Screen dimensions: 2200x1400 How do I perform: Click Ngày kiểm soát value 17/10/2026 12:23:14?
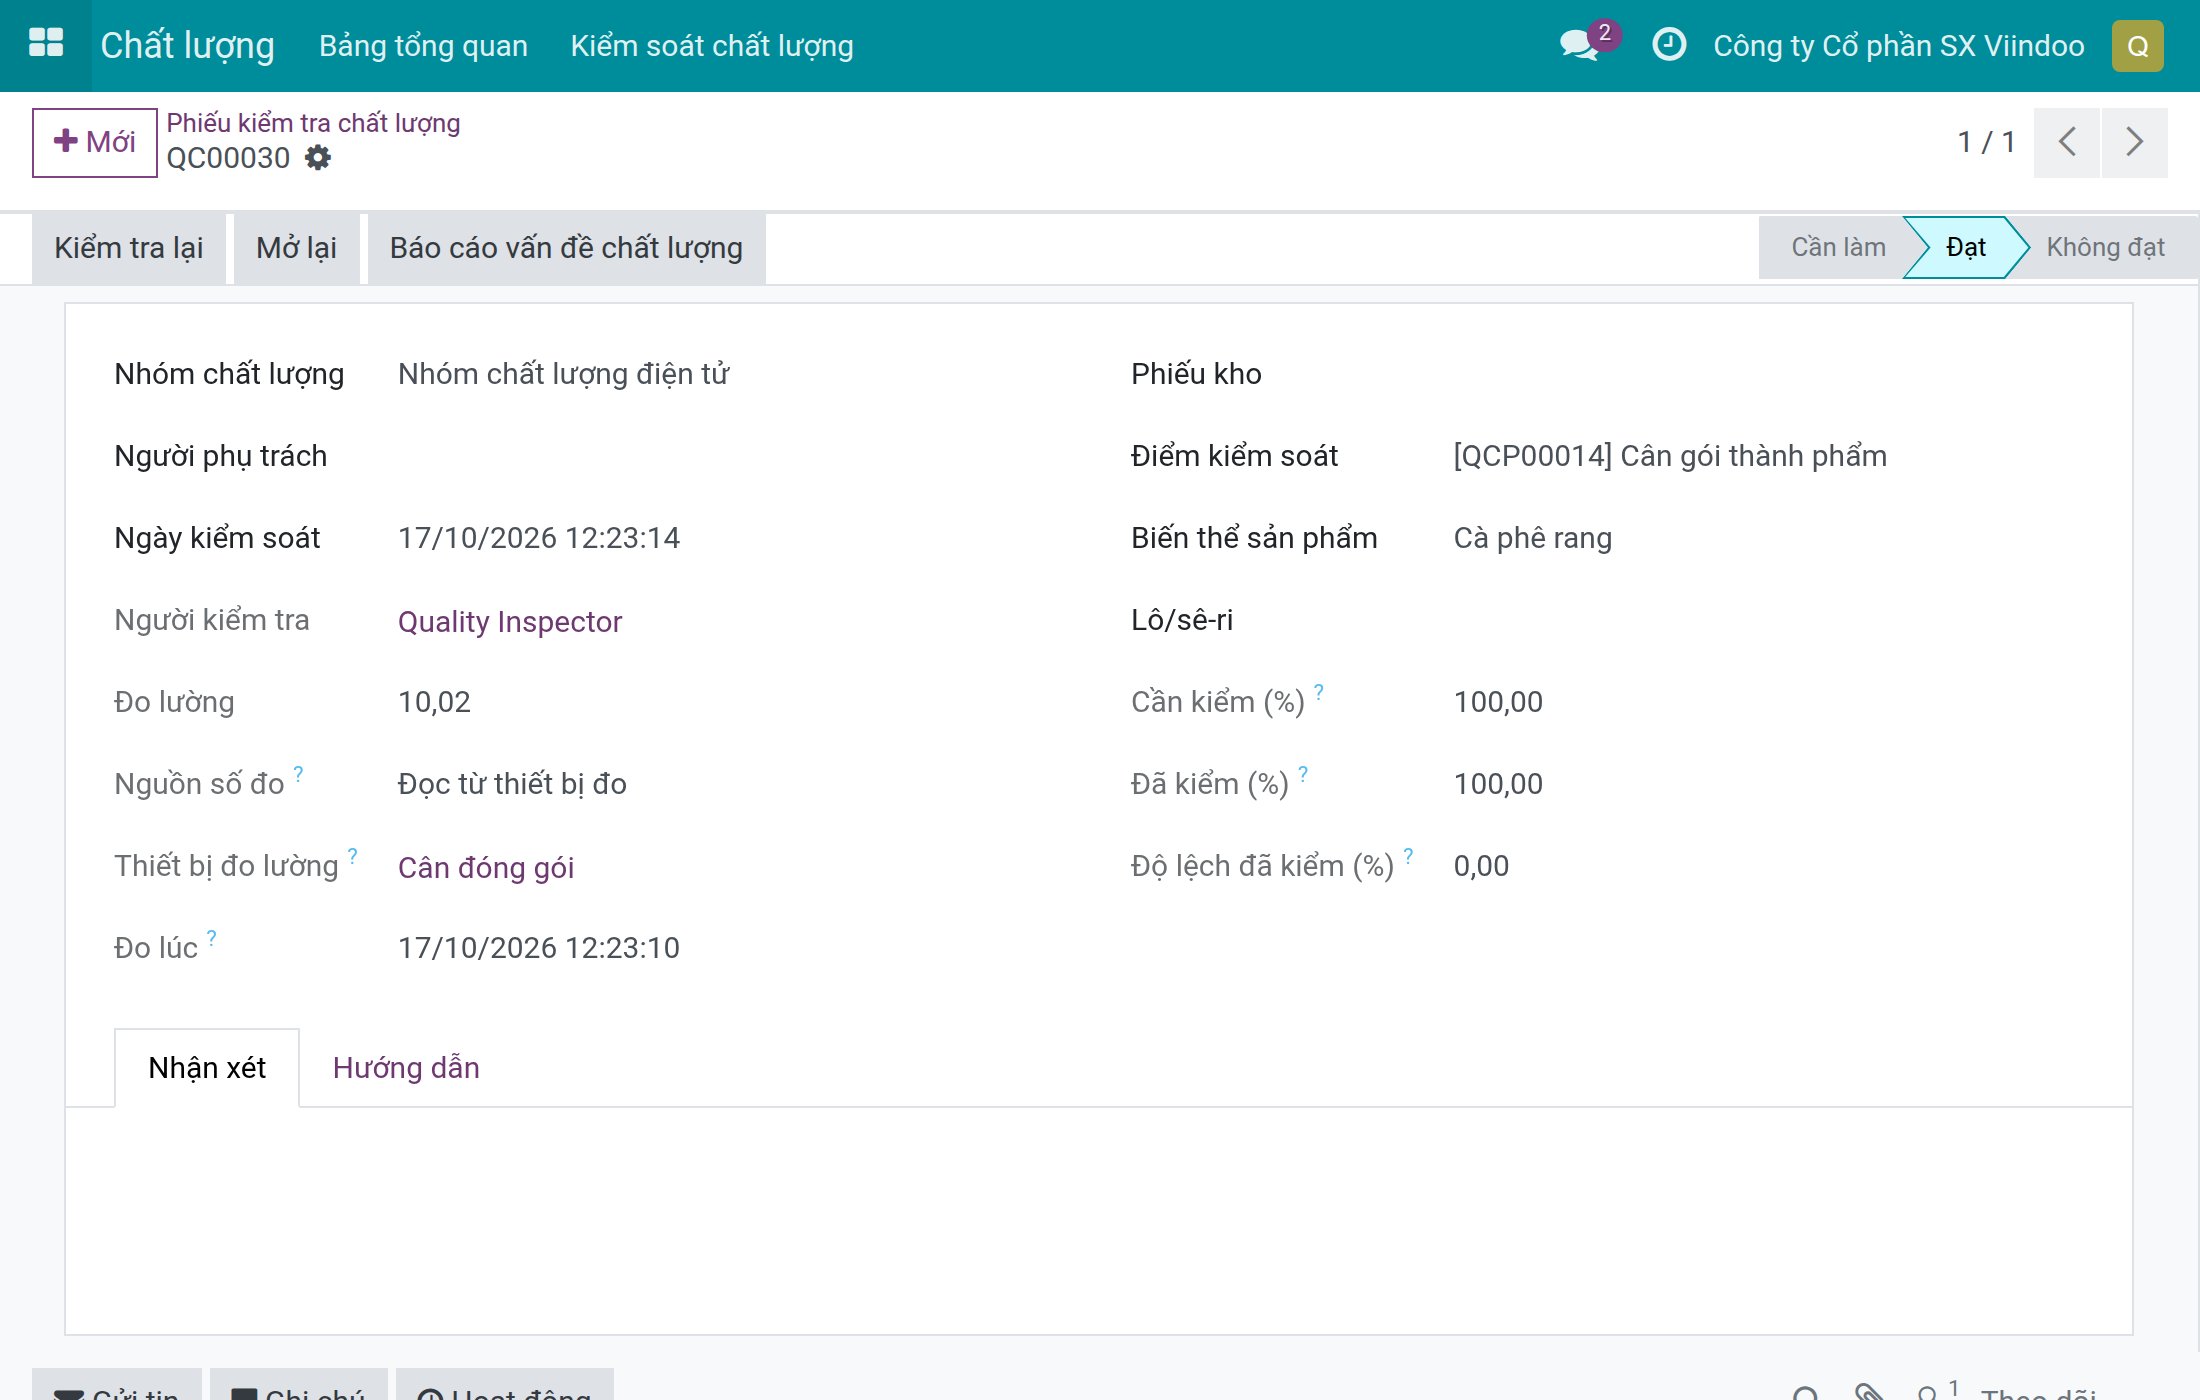click(x=539, y=538)
